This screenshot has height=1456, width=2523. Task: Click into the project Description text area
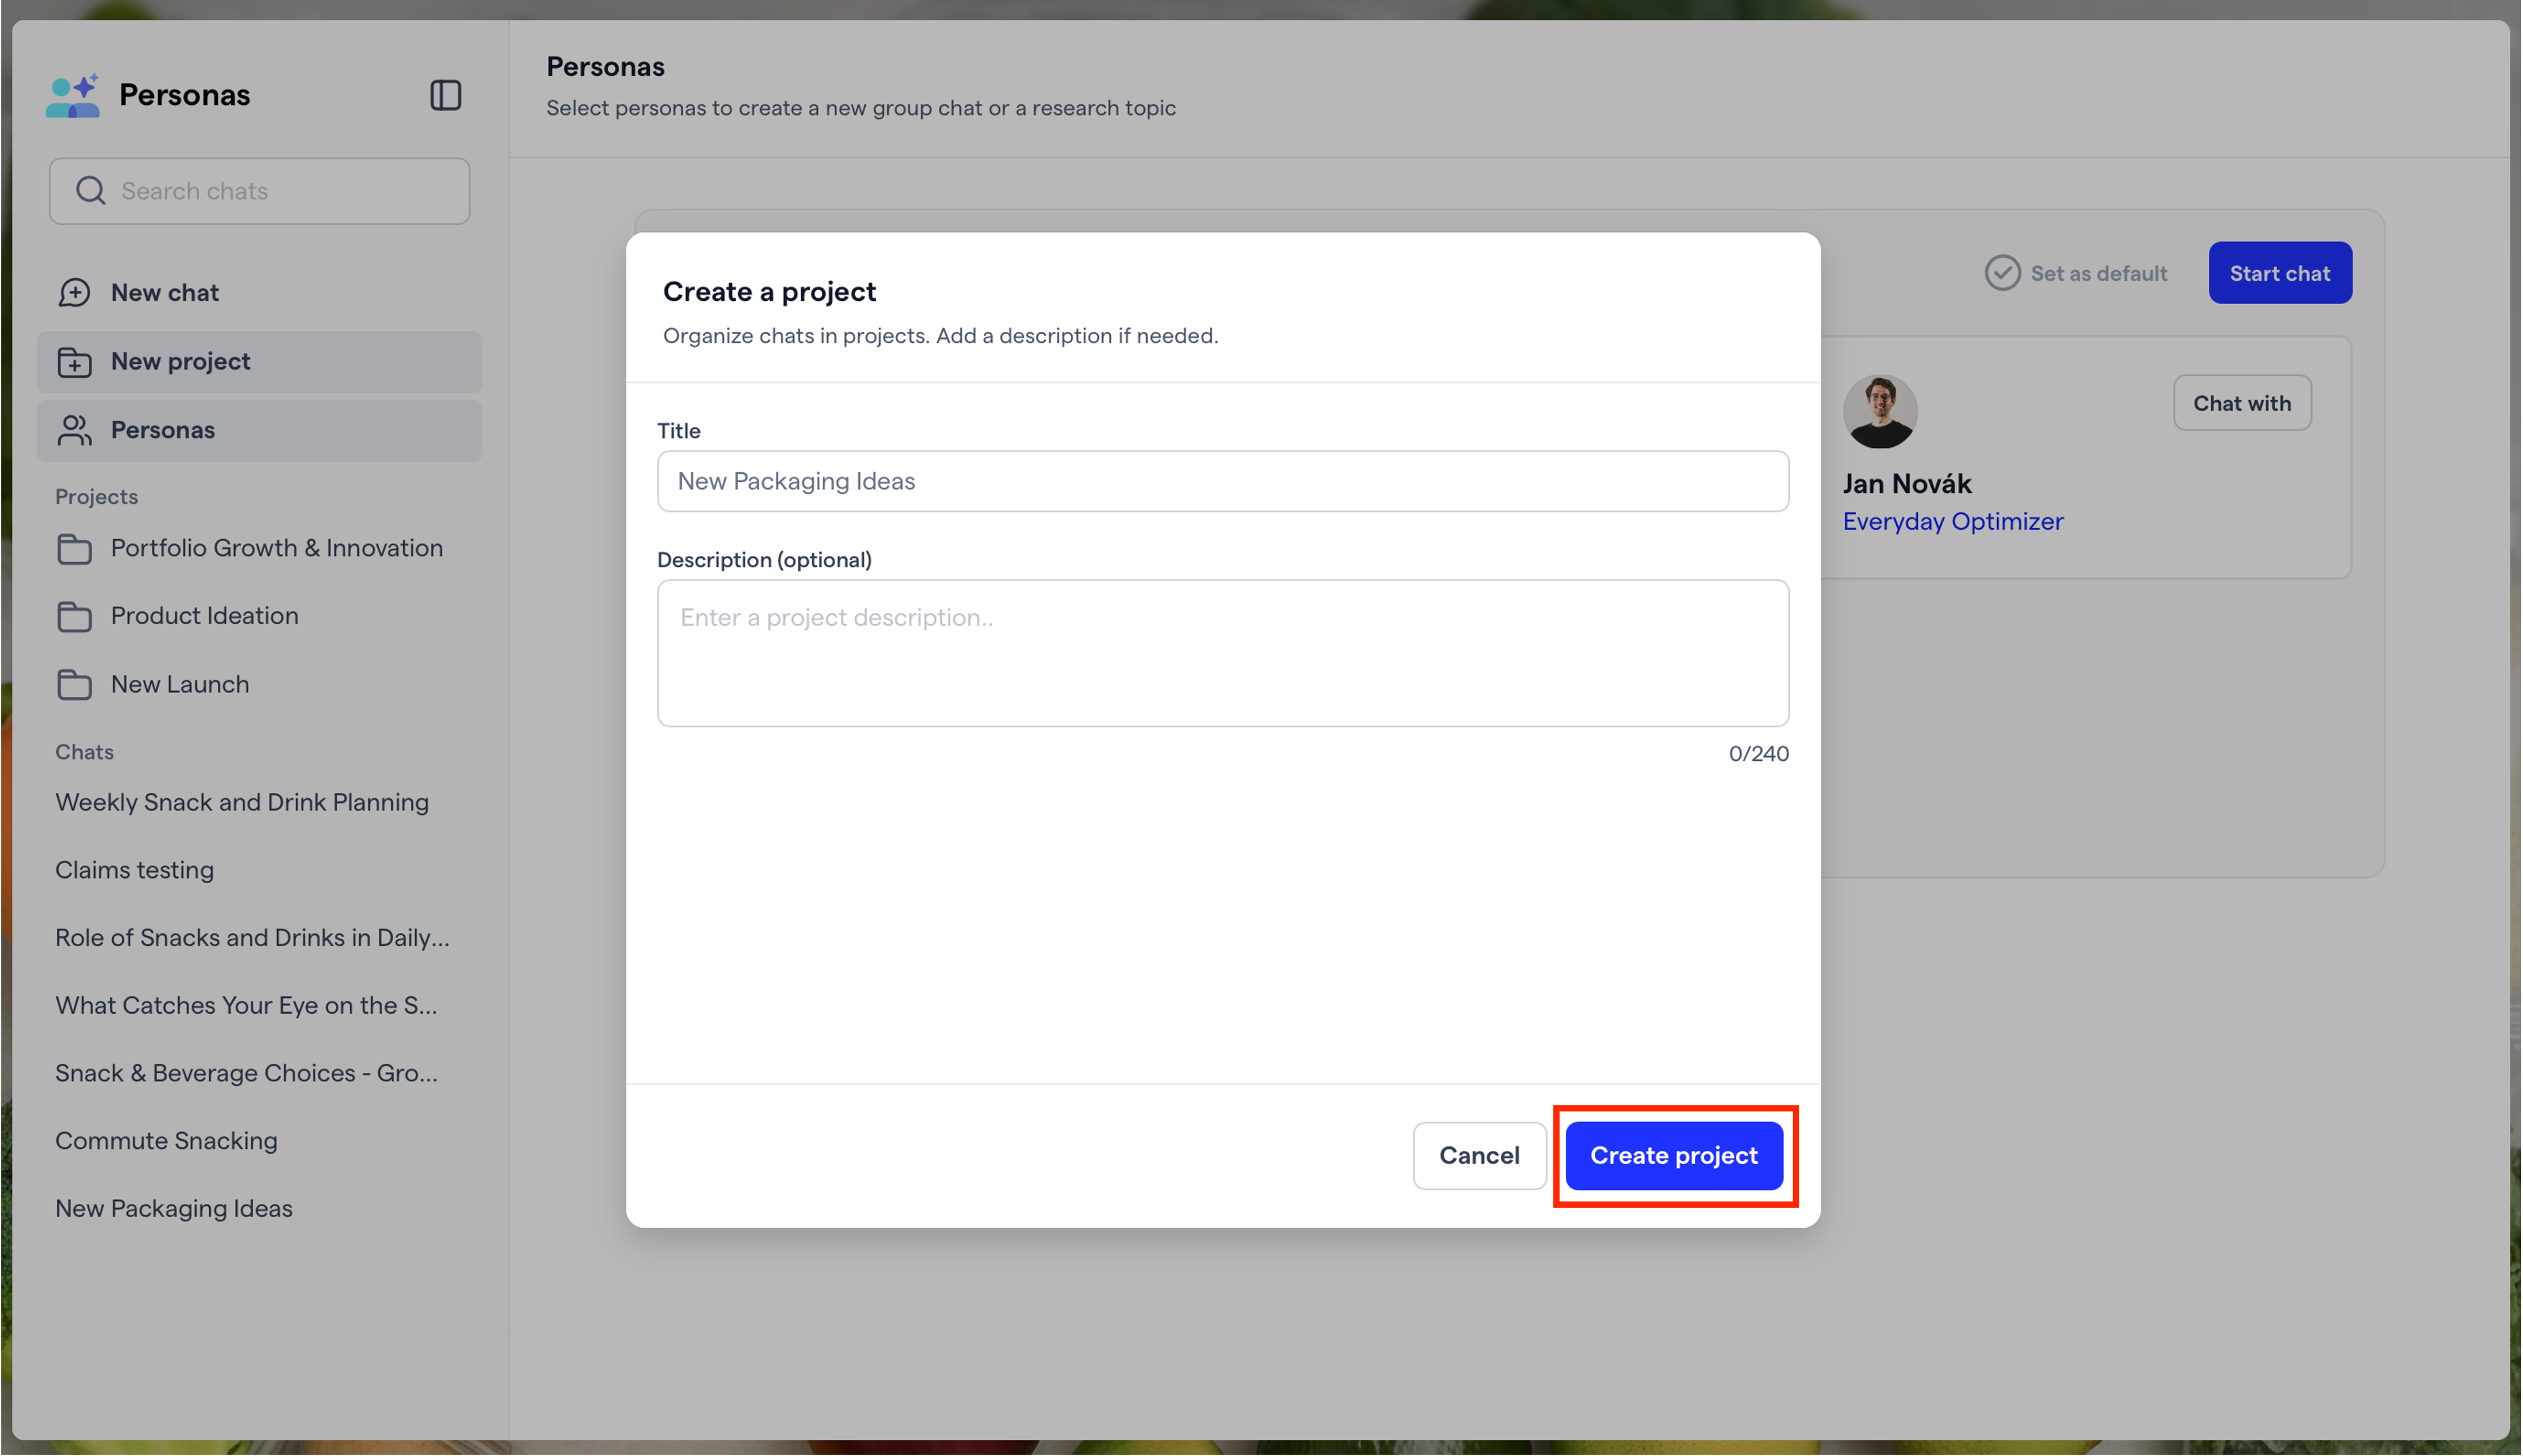(x=1222, y=653)
